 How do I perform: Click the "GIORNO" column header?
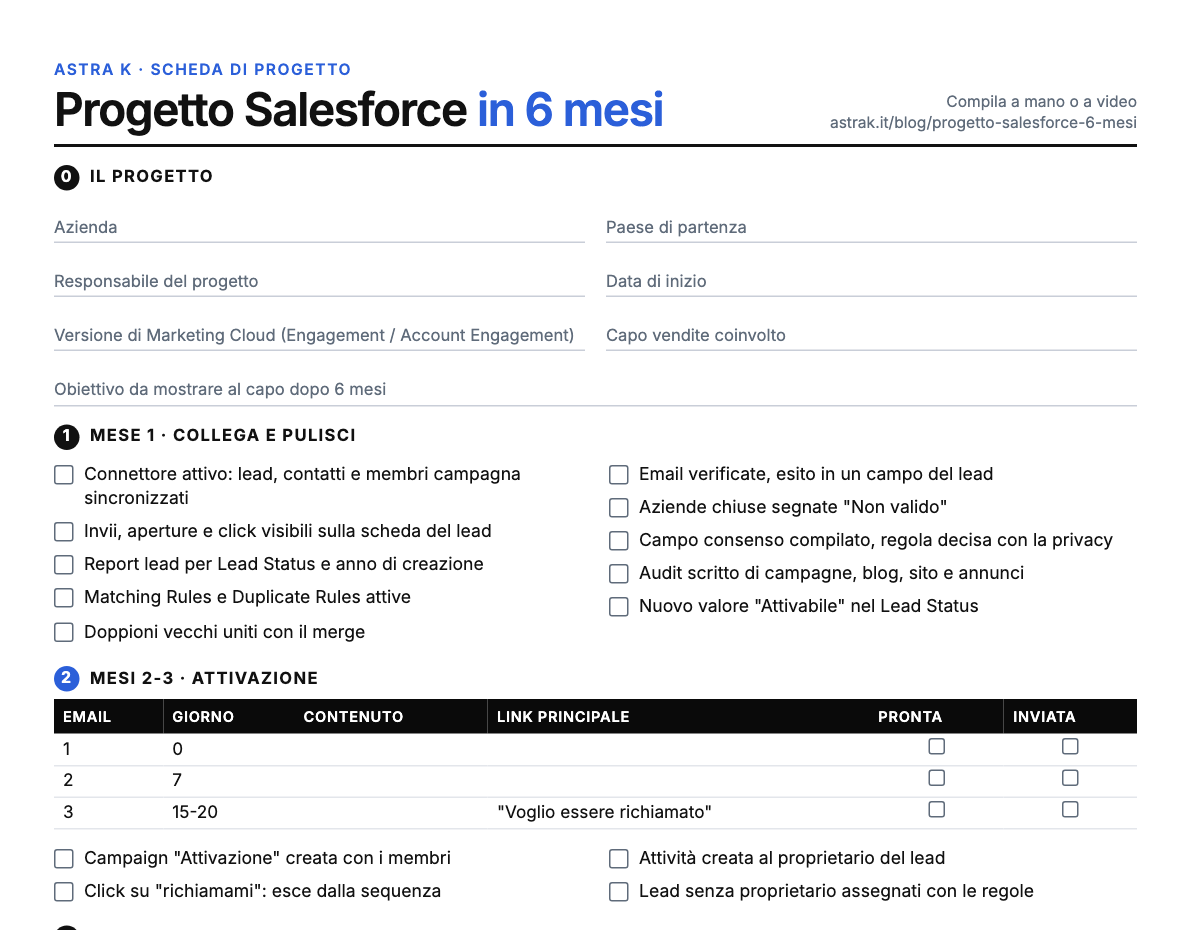click(x=203, y=717)
